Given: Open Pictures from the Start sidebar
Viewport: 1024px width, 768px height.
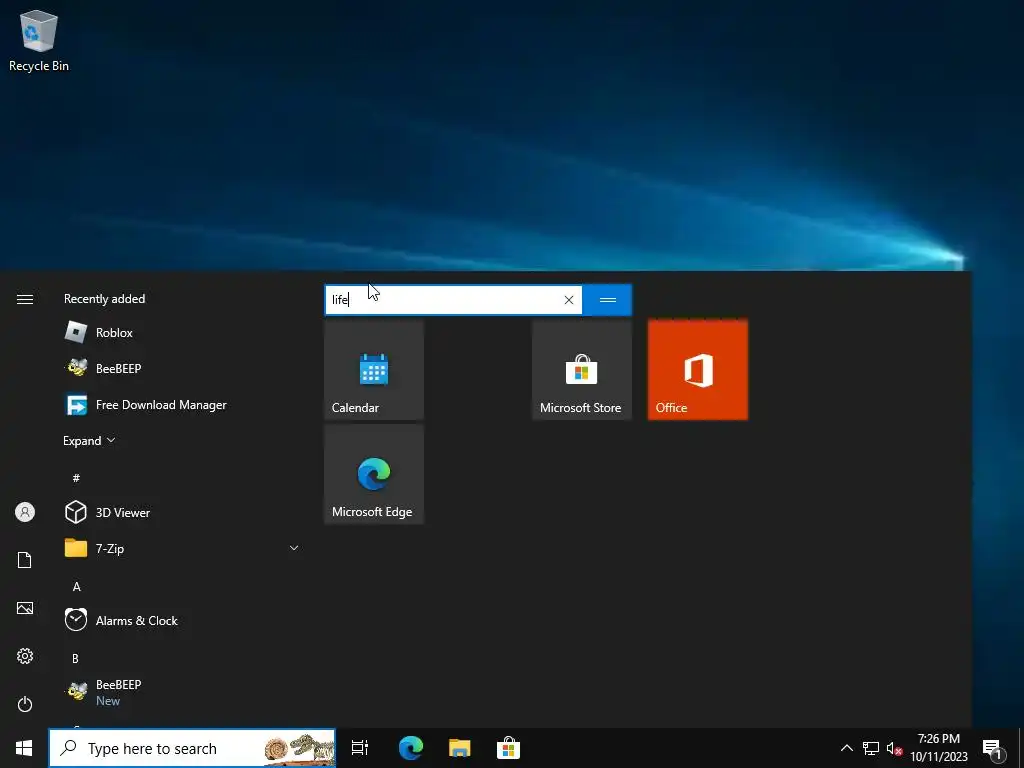Looking at the screenshot, I should (25, 608).
